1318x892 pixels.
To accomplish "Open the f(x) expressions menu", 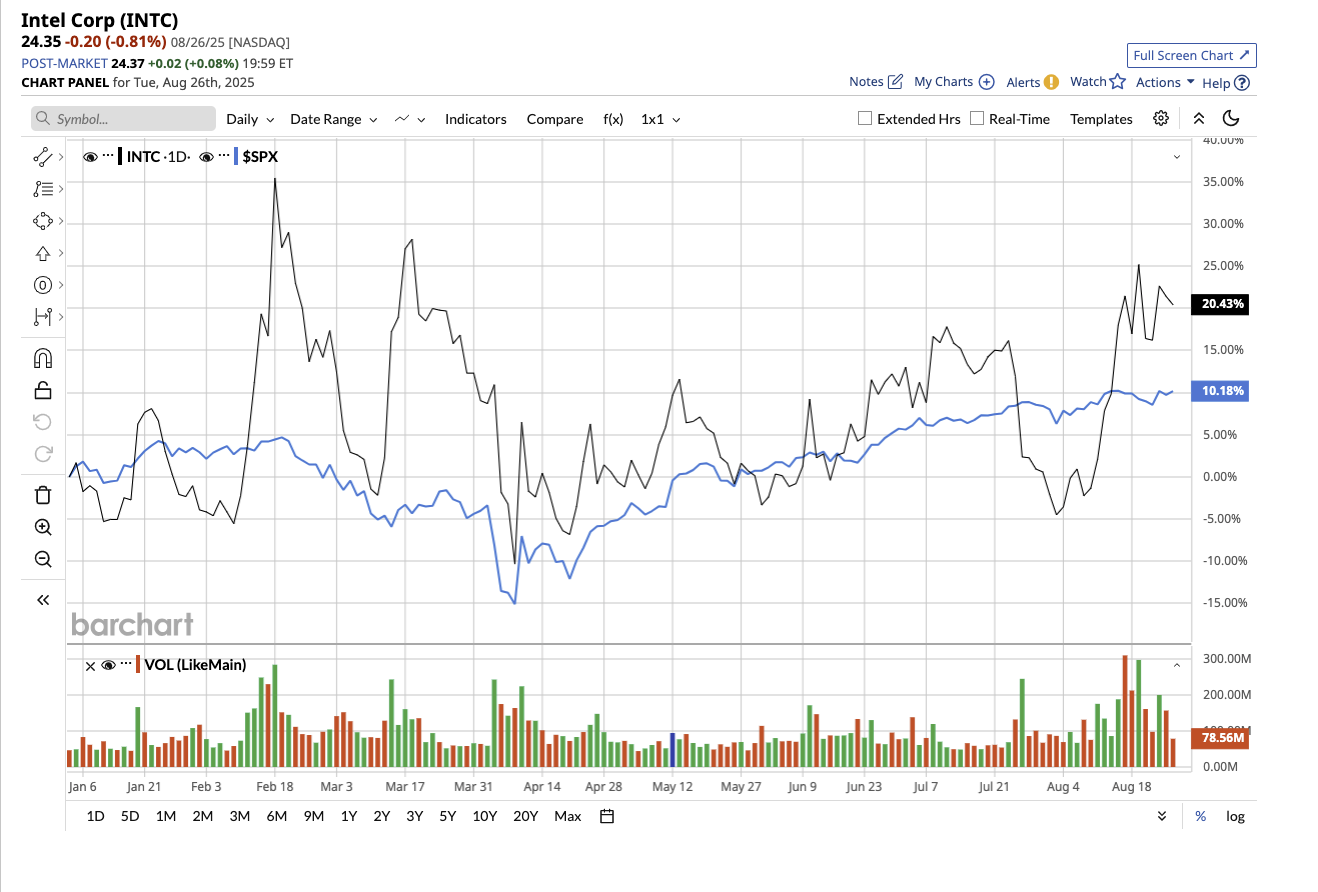I will point(613,119).
